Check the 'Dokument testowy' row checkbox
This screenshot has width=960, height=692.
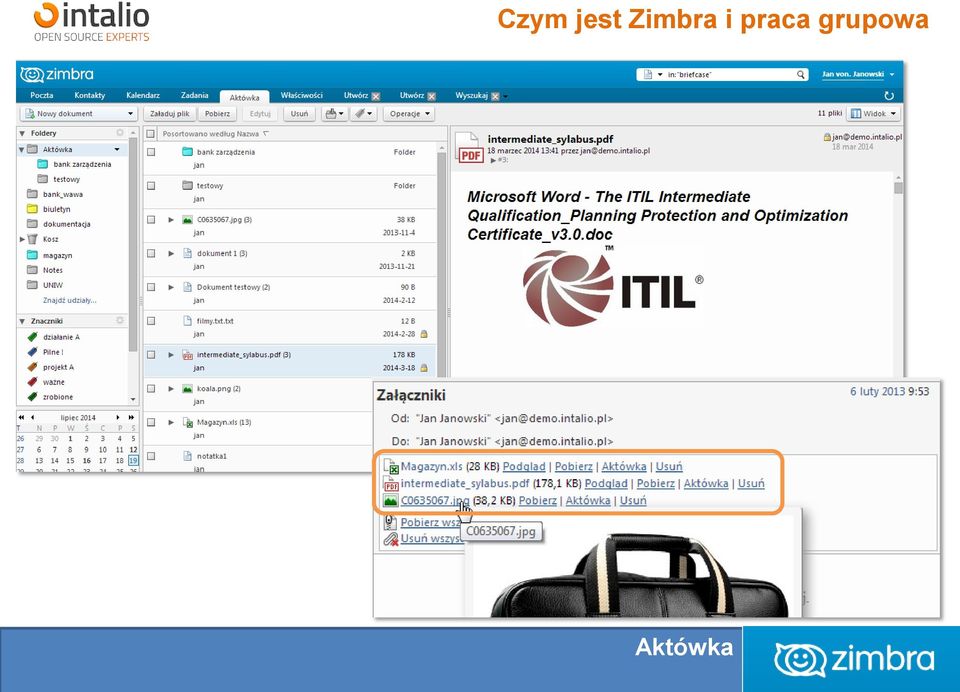[x=151, y=287]
